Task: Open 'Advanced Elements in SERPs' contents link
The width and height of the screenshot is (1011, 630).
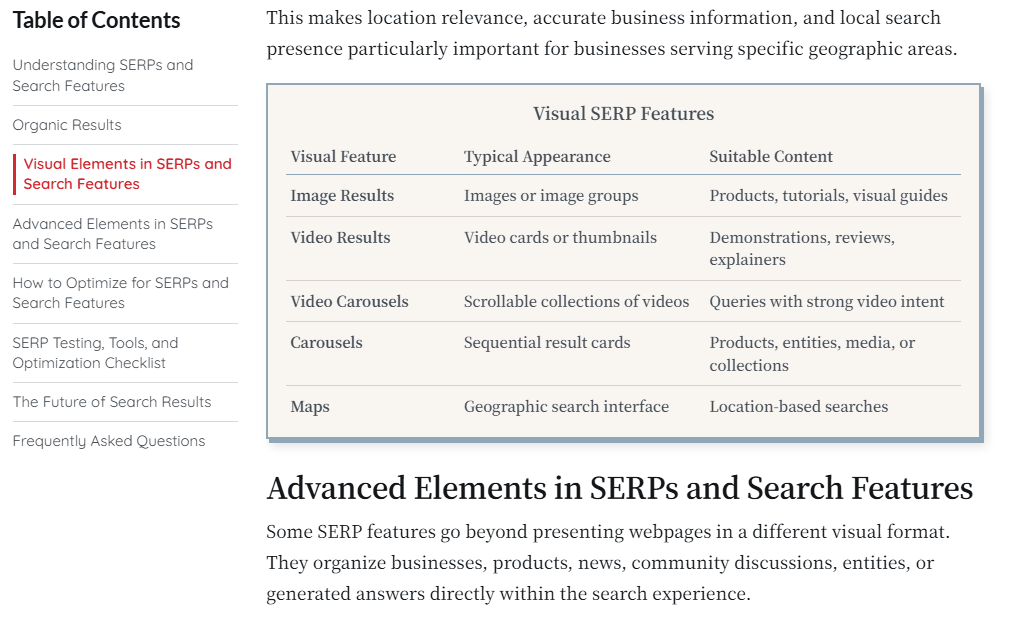Action: [113, 234]
